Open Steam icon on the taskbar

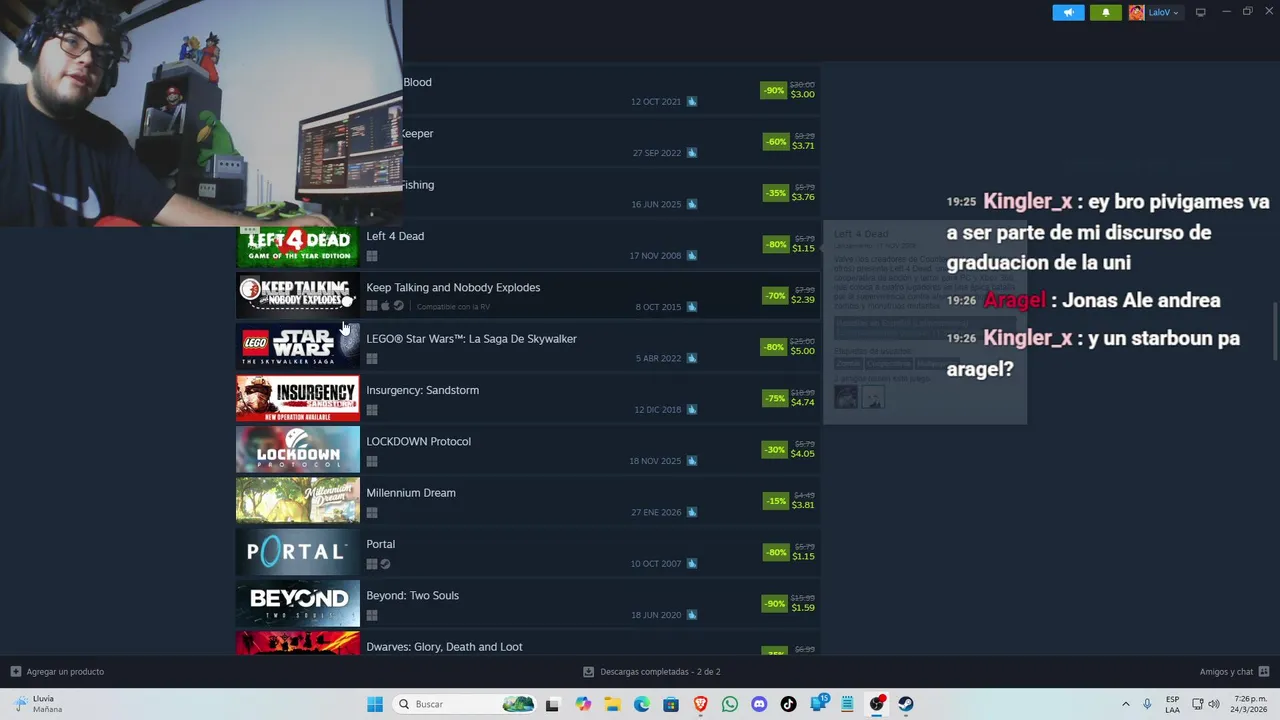906,704
